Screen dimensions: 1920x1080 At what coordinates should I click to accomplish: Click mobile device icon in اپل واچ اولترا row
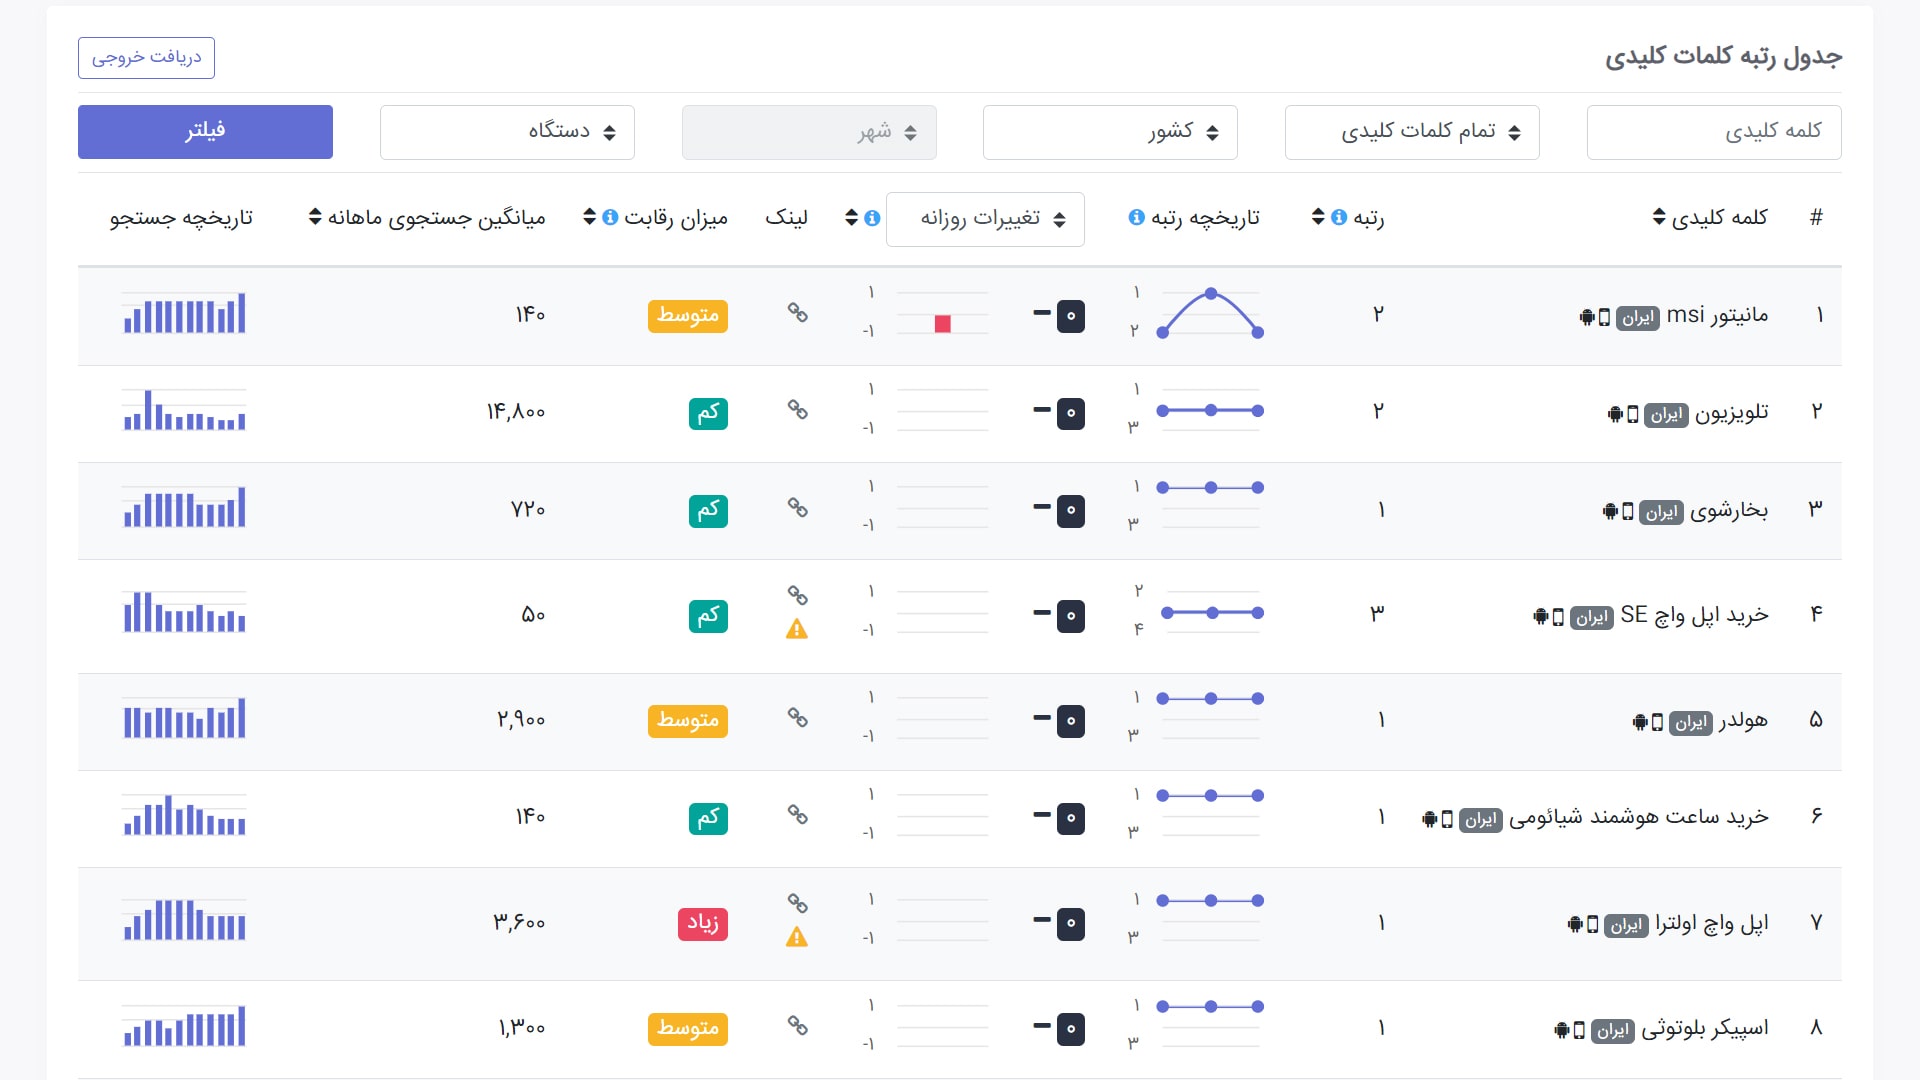[1593, 925]
